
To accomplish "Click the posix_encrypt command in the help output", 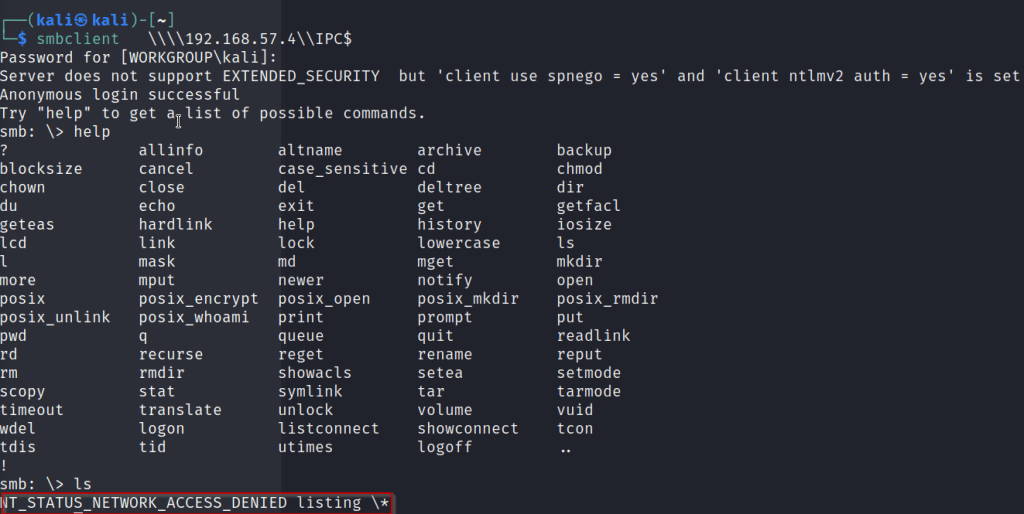I will (198, 299).
